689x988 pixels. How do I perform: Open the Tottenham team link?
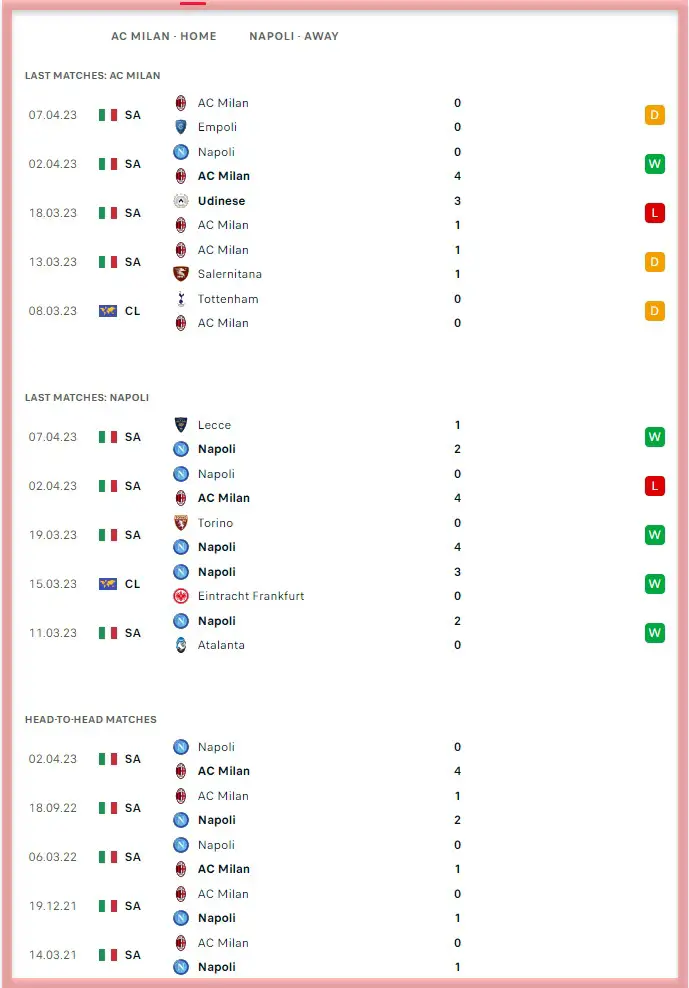point(228,299)
